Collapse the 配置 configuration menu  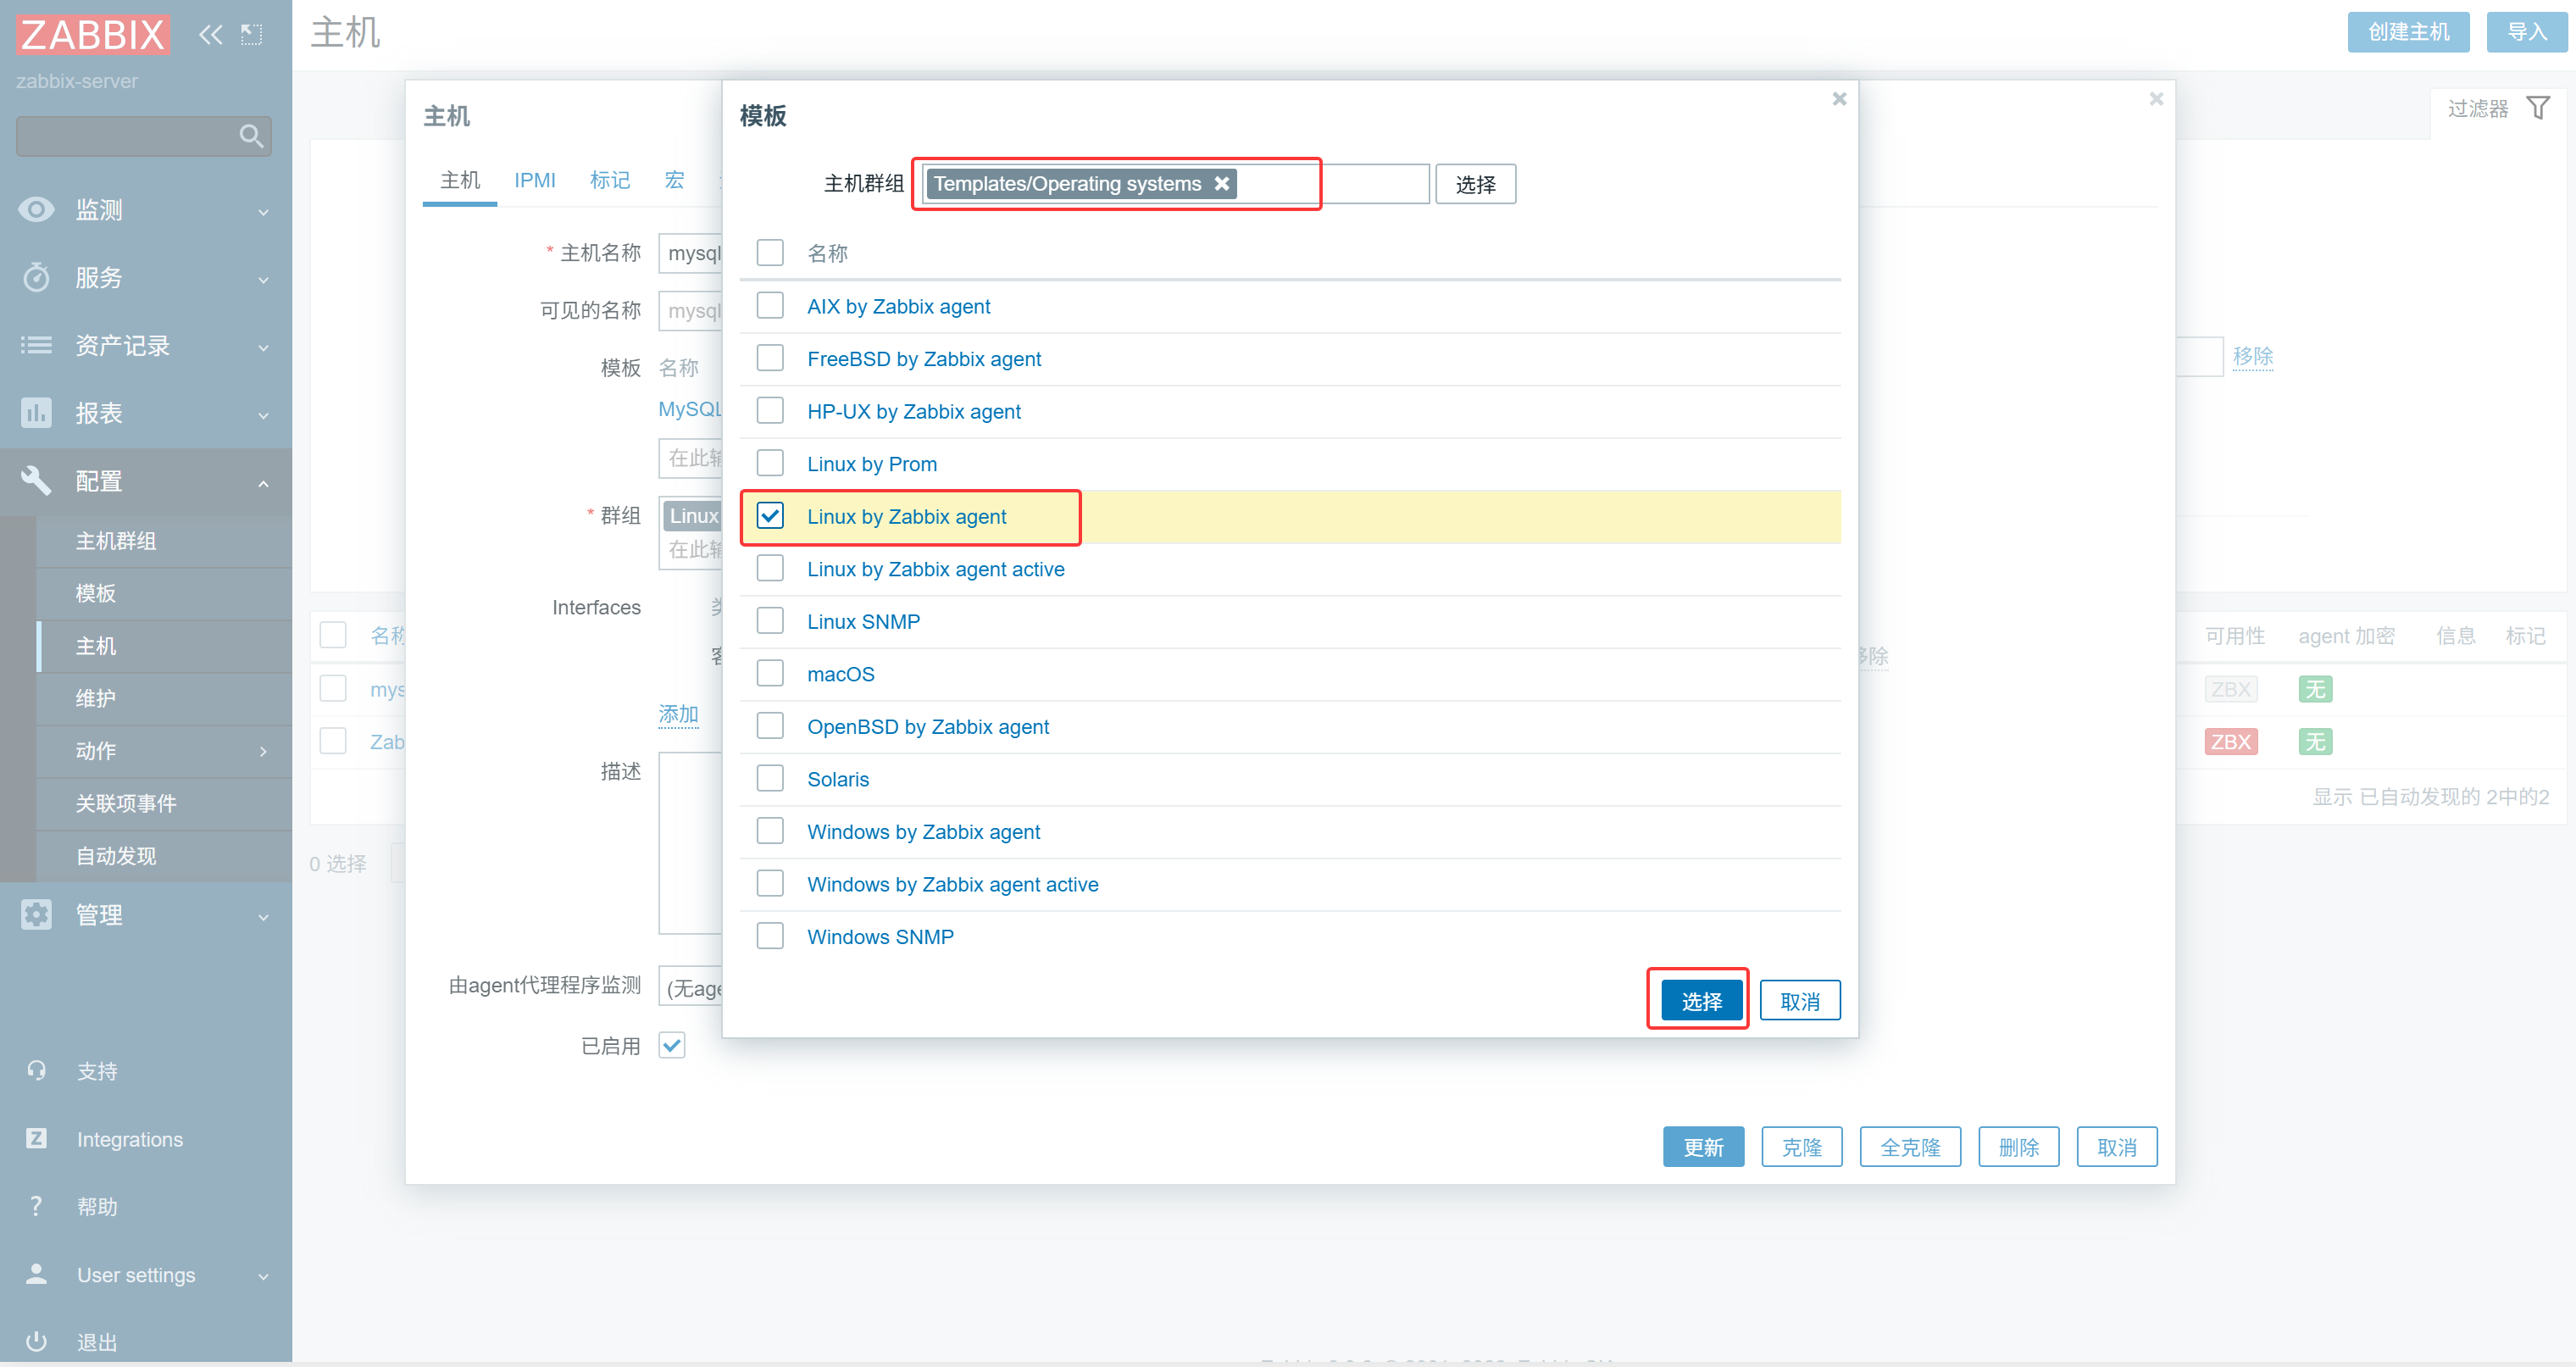click(x=263, y=483)
